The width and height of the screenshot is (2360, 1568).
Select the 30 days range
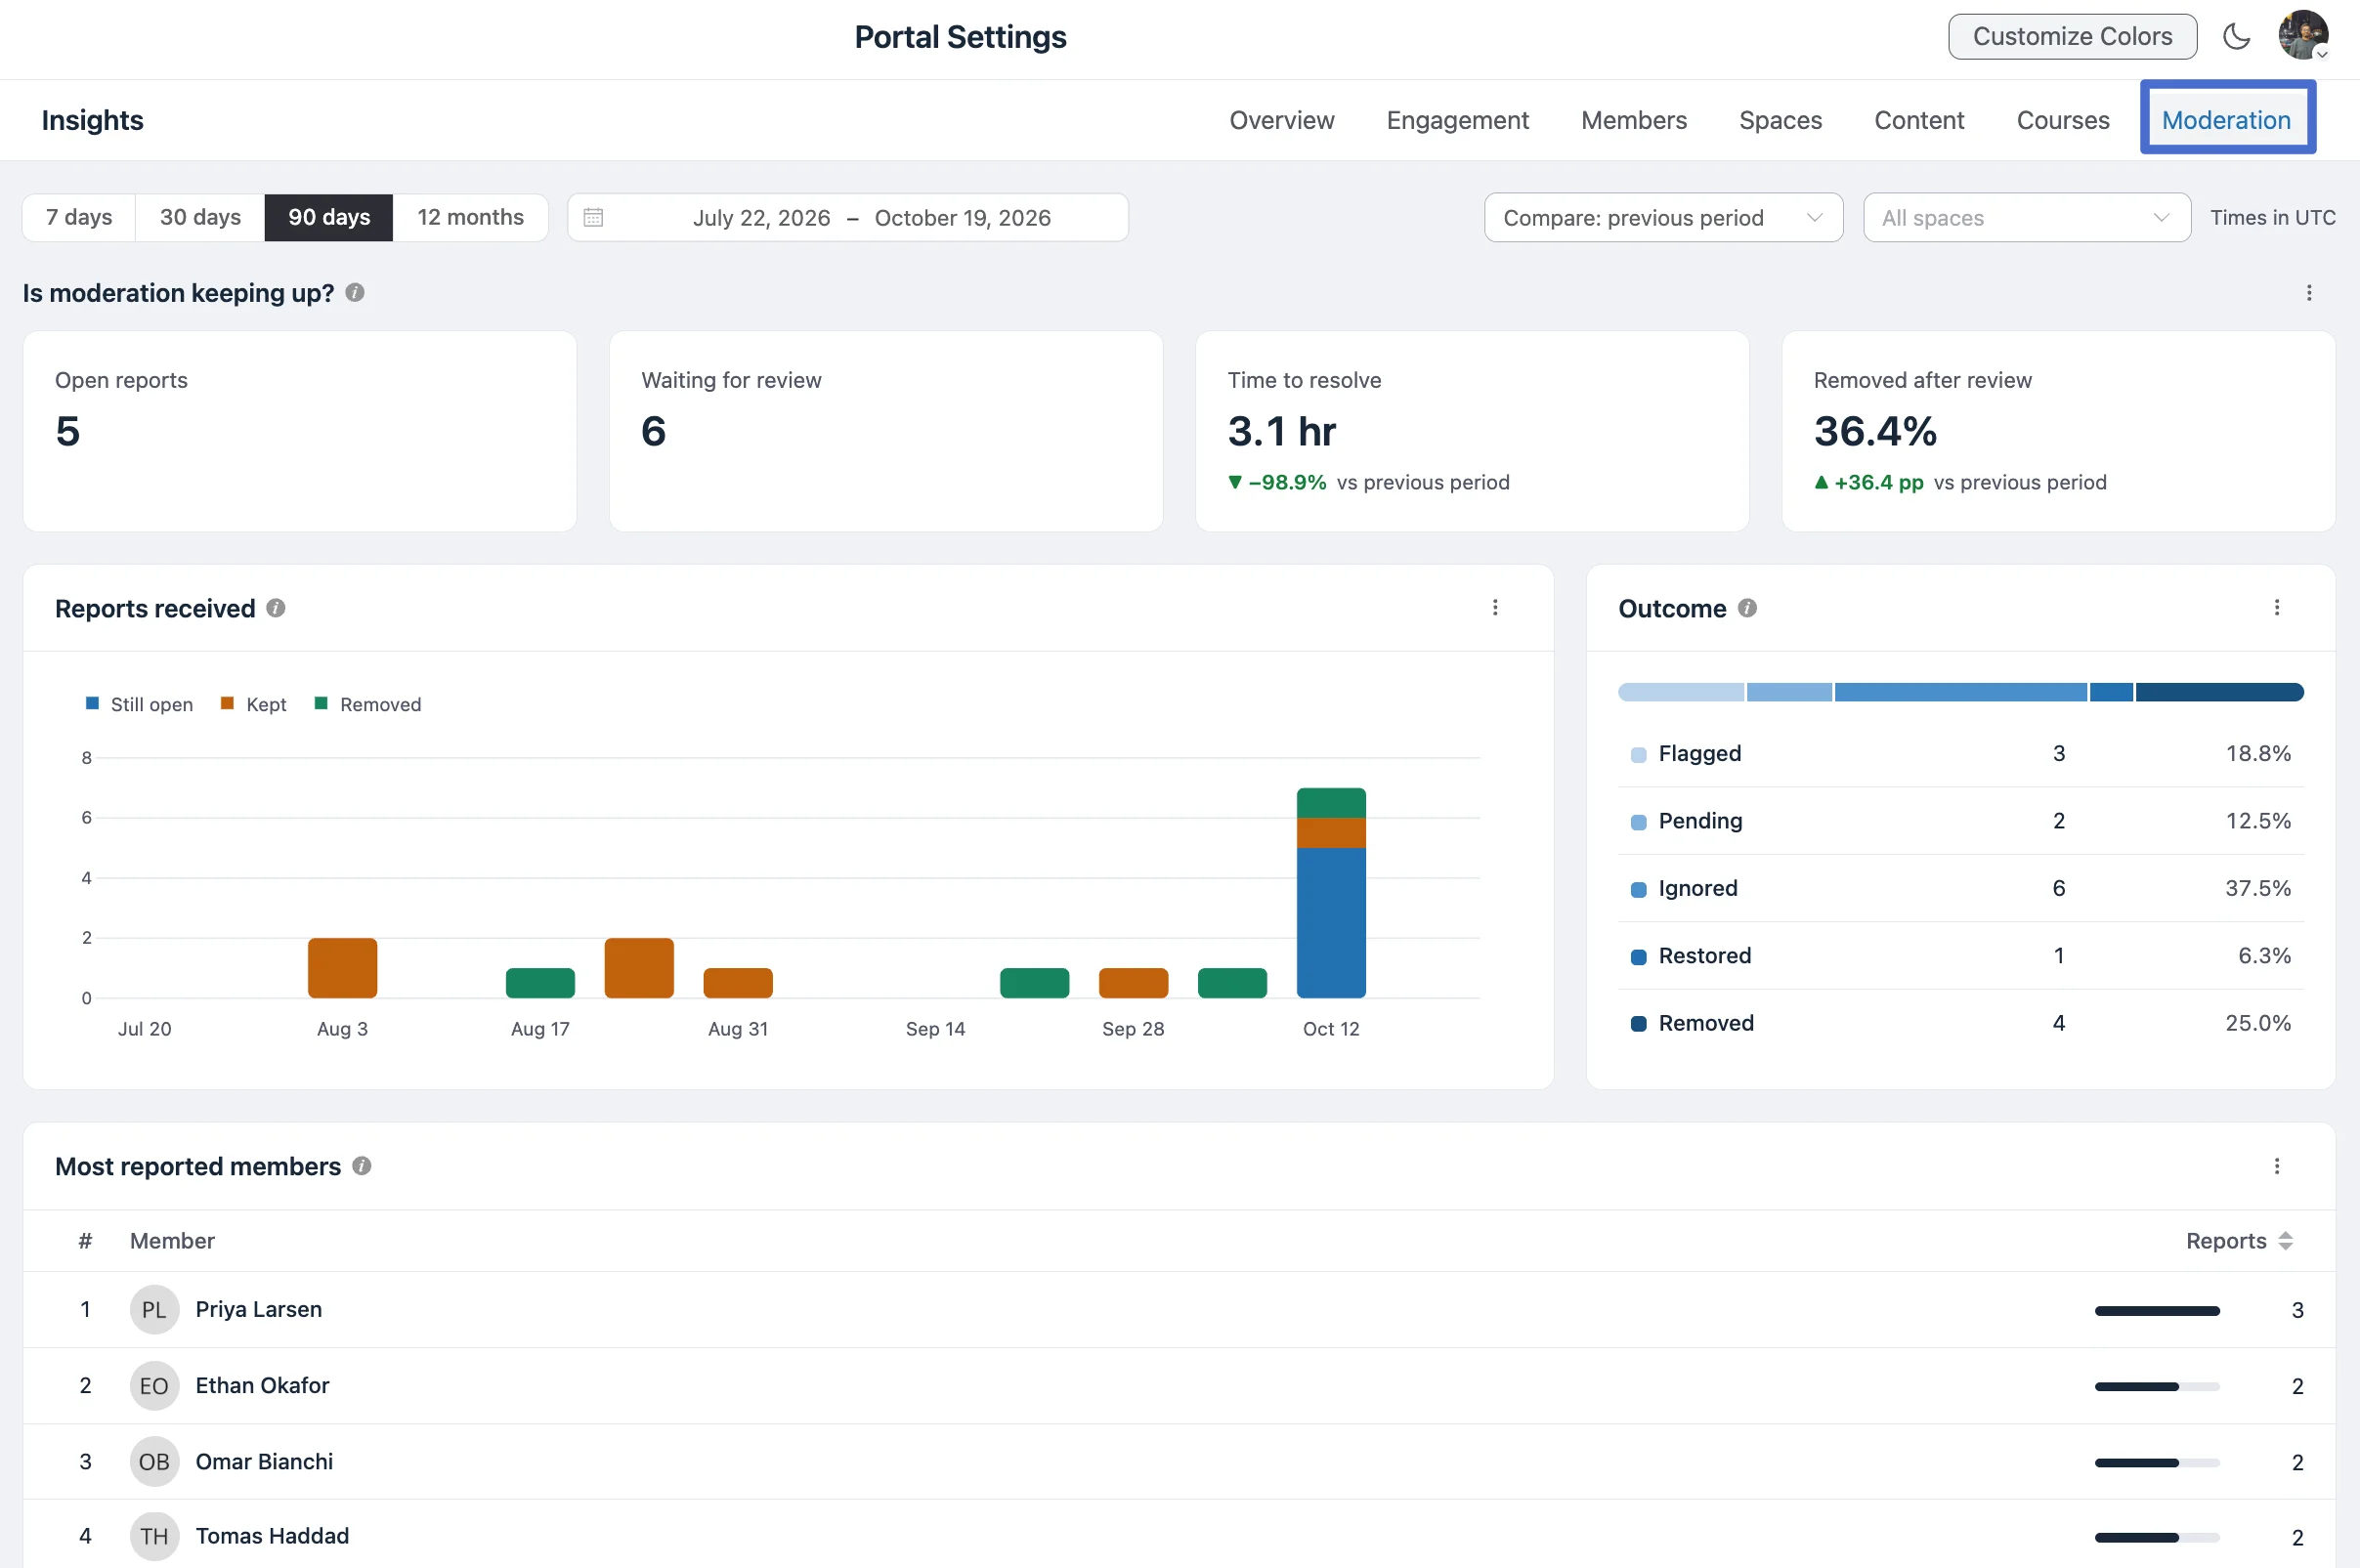coord(200,217)
